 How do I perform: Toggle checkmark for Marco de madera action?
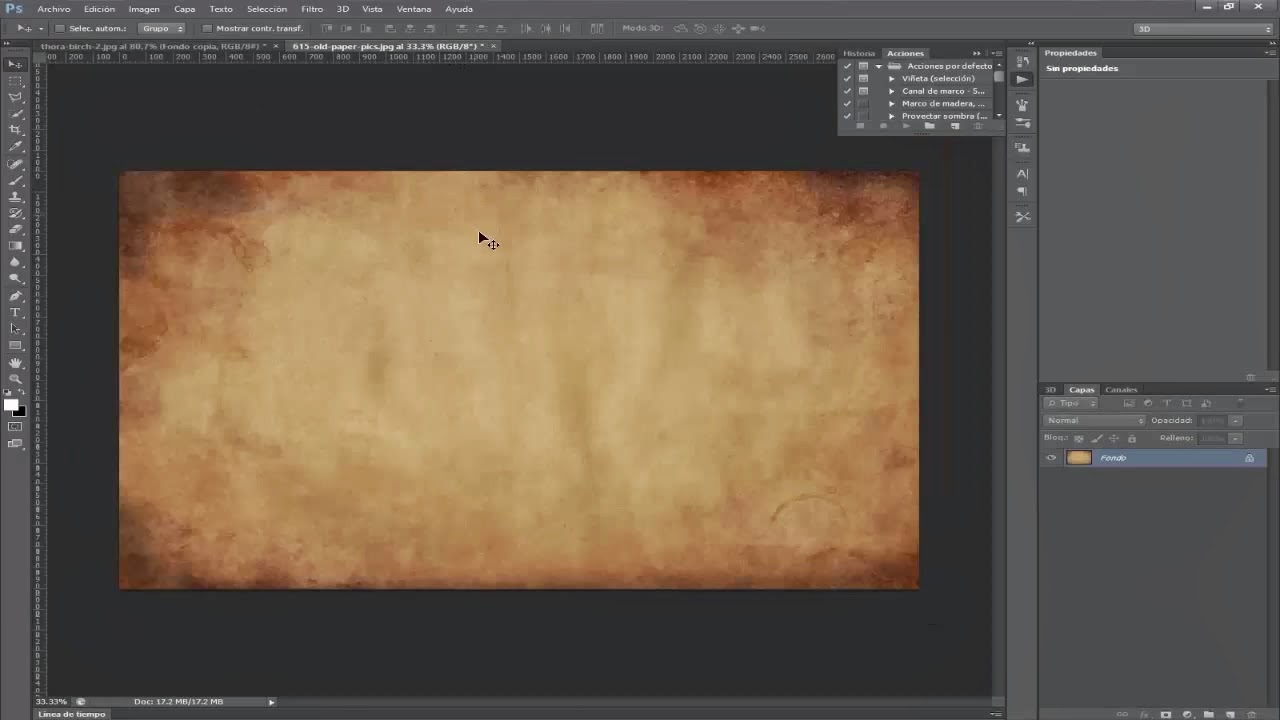847,103
